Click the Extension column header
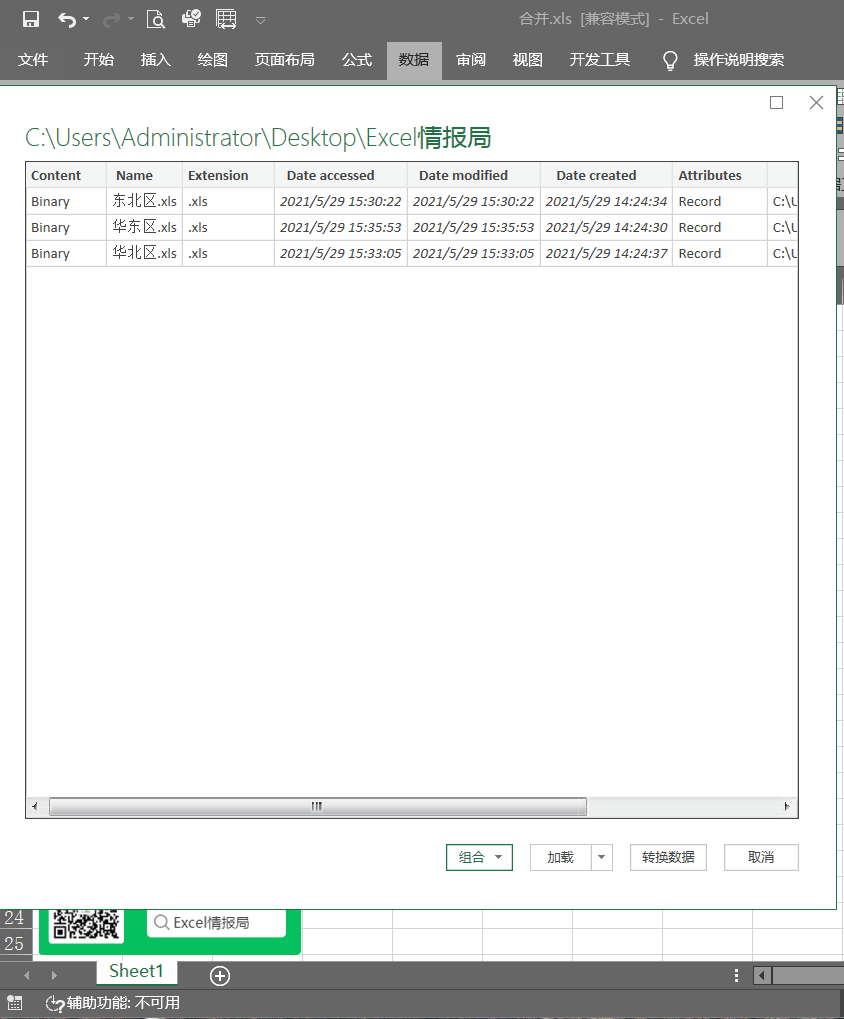 pos(228,175)
